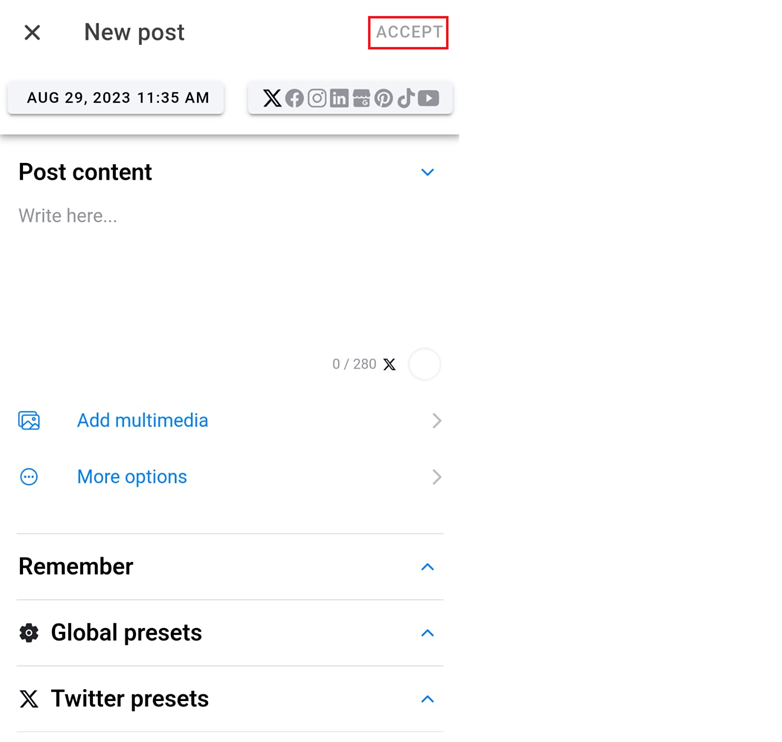Open the More options menu item
This screenshot has width=782, height=742.
(x=132, y=477)
